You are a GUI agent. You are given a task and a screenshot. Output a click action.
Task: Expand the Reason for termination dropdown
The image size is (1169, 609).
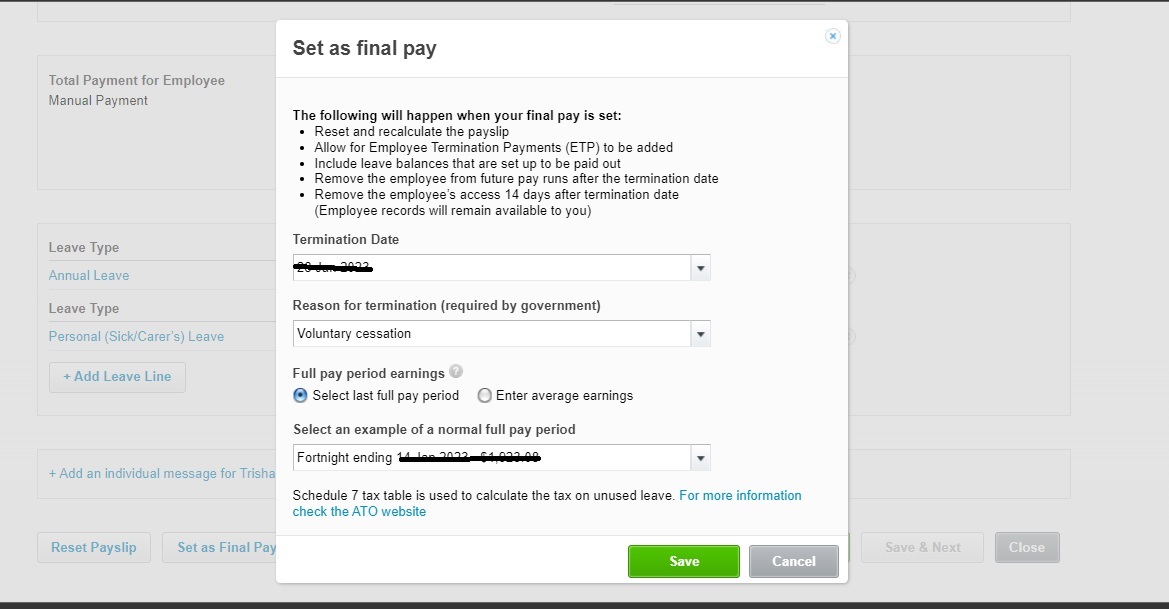coord(701,334)
